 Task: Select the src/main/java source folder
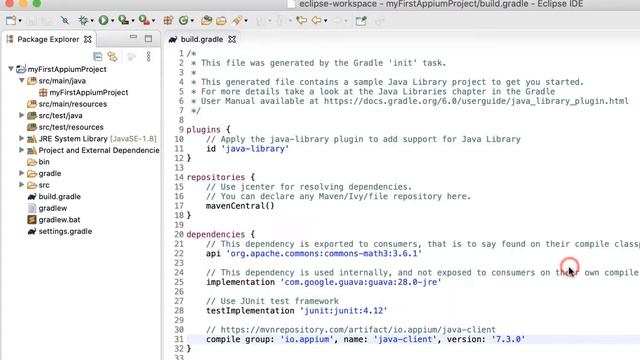62,81
